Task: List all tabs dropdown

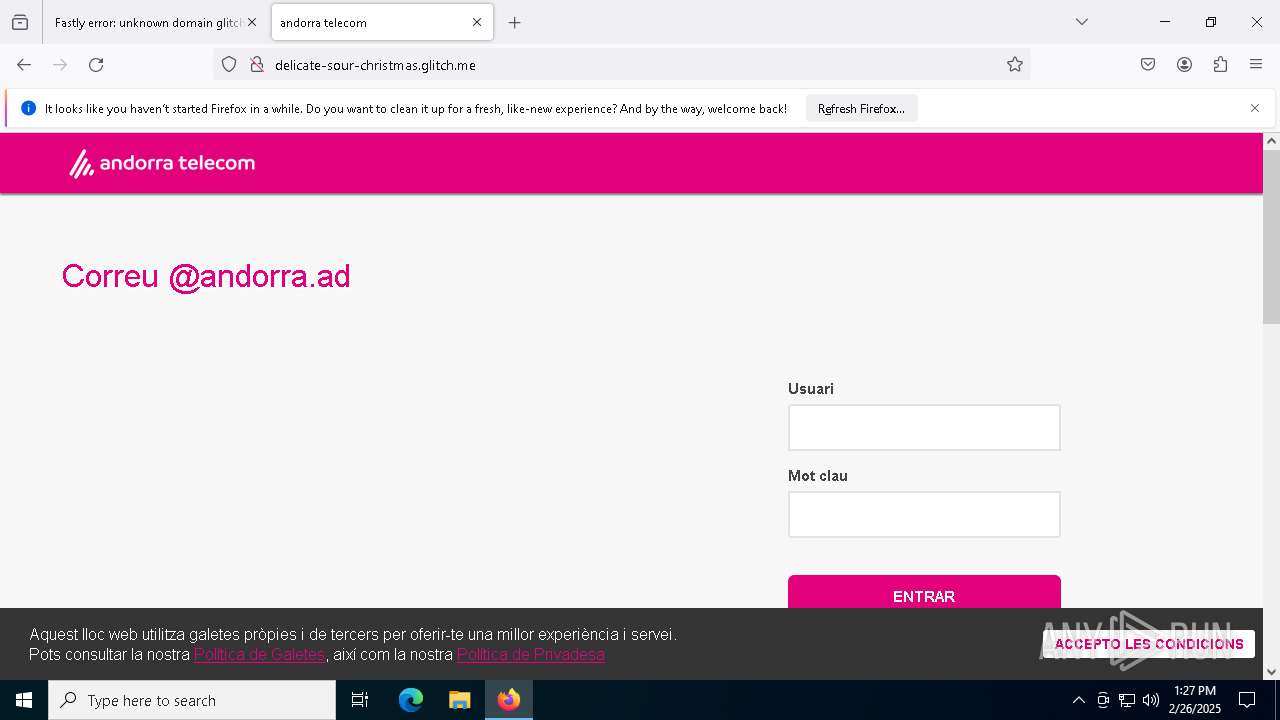Action: [x=1081, y=22]
